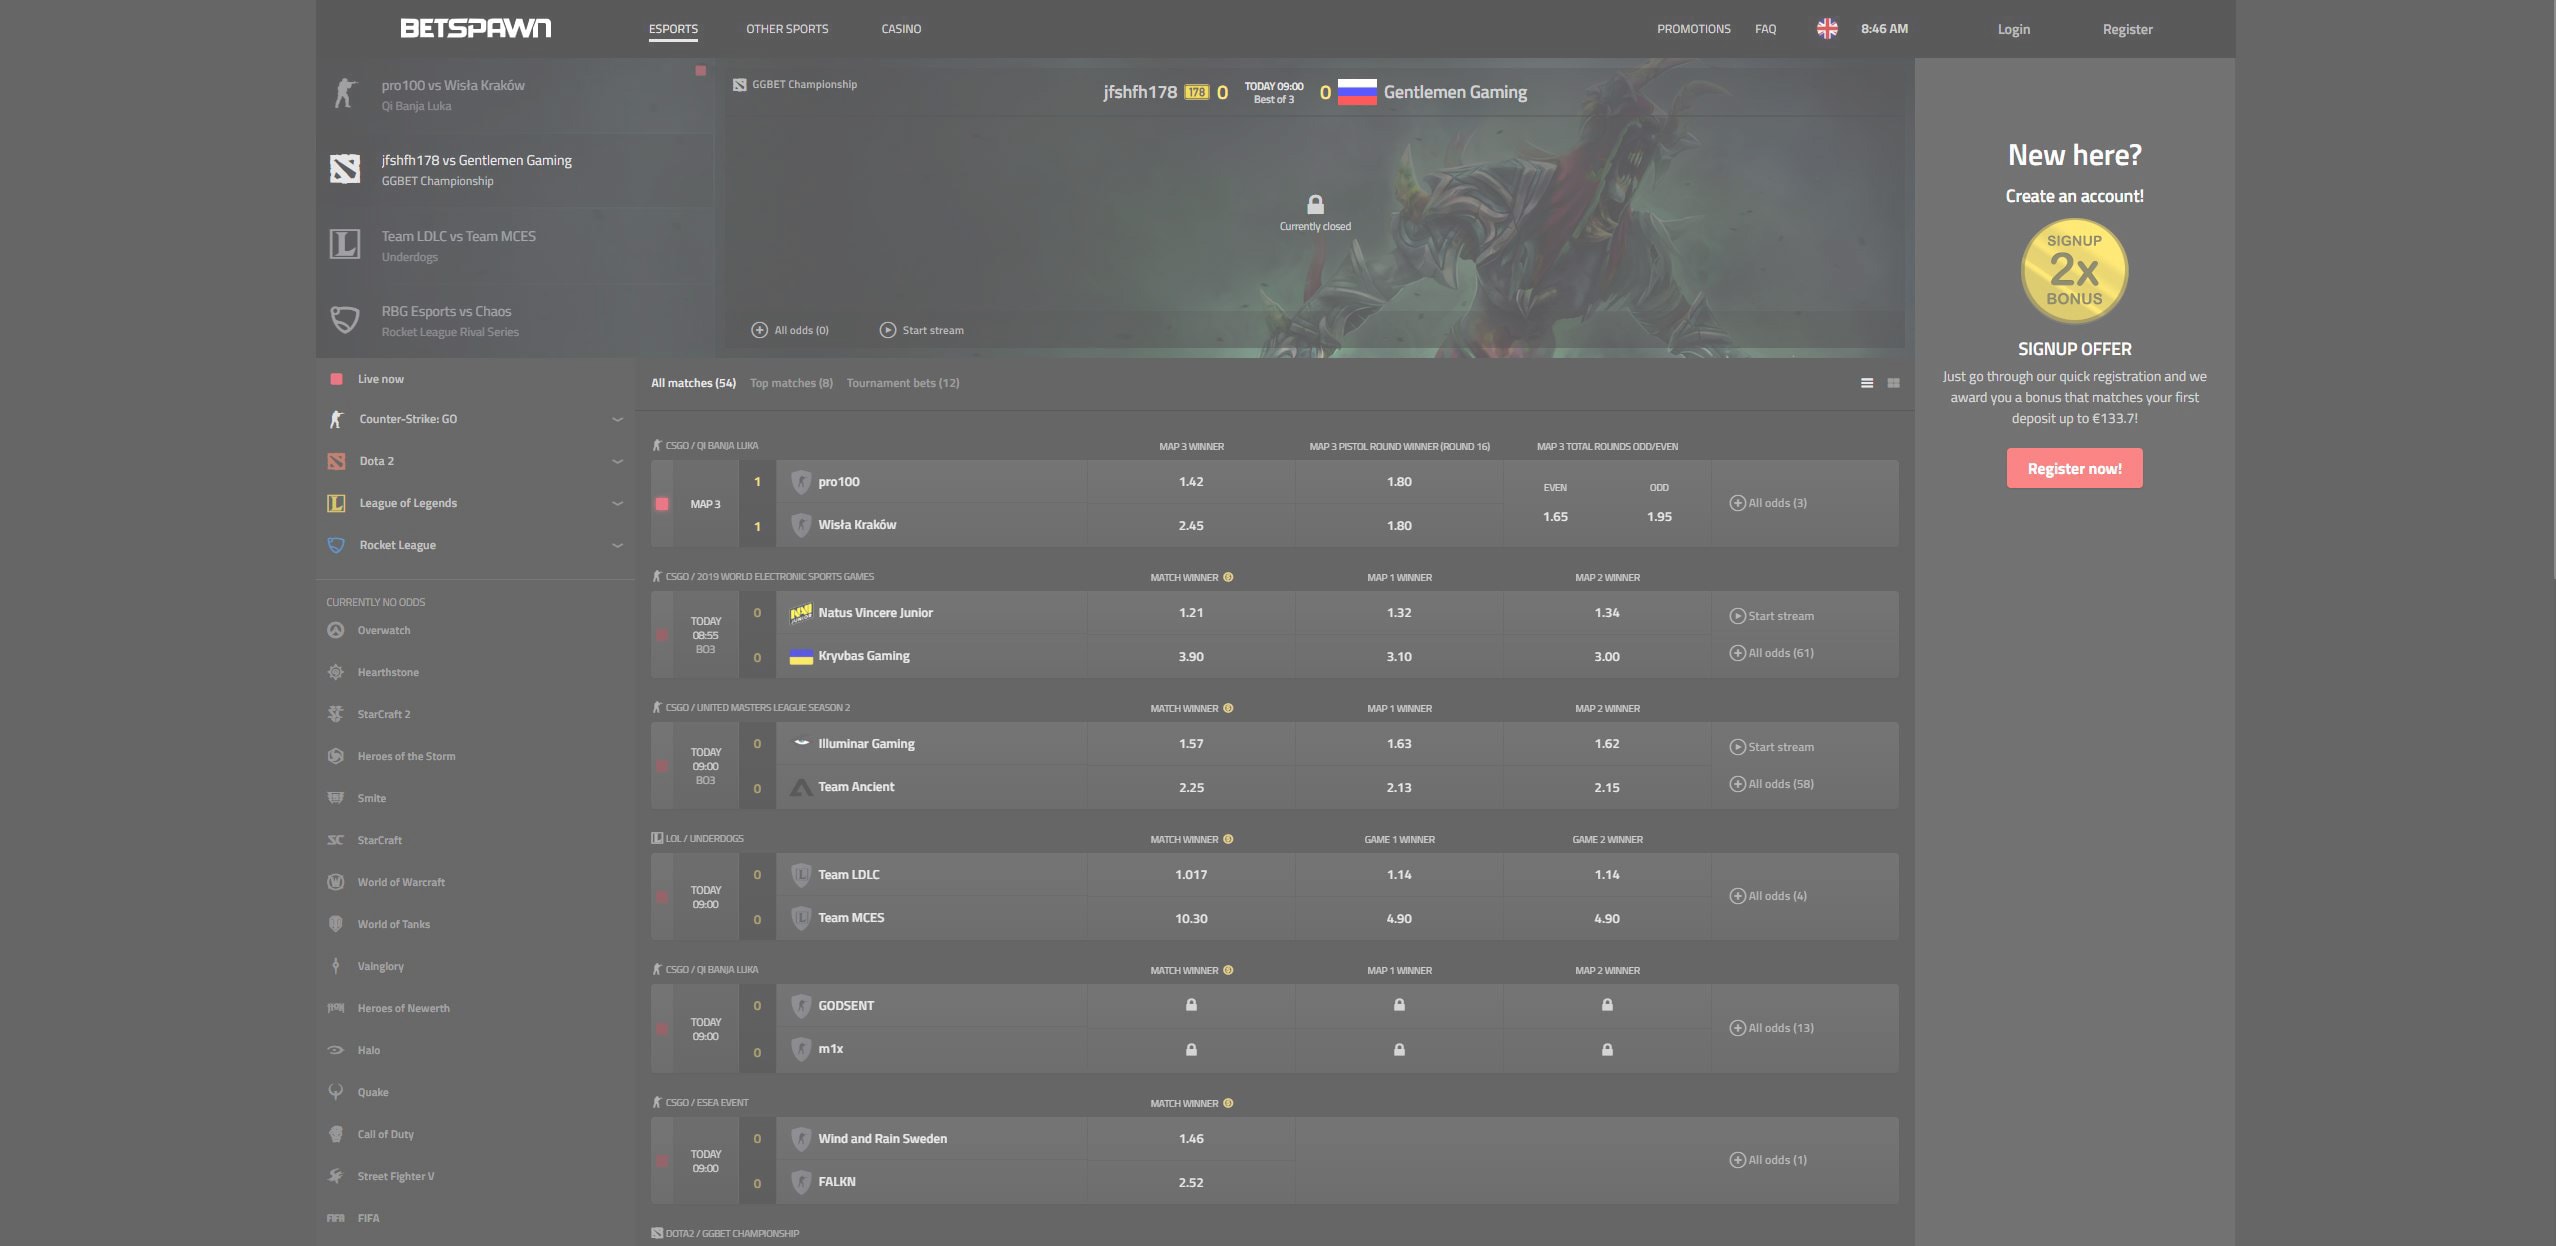Click Heroes of Newerth icon
Image resolution: width=2556 pixels, height=1246 pixels.
coord(336,1008)
